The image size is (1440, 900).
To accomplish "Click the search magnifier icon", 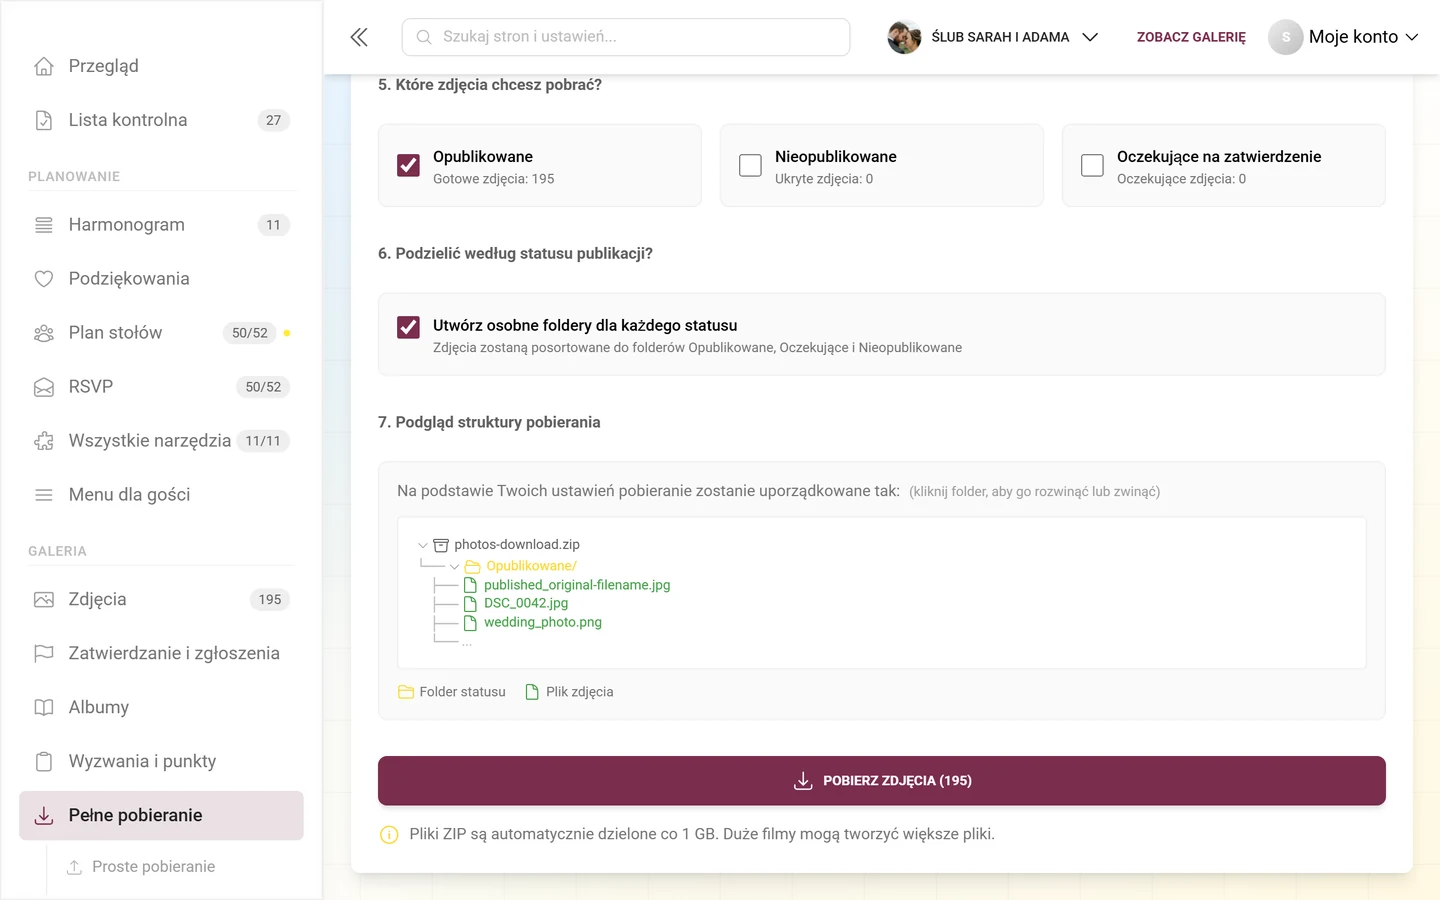I will click(424, 37).
